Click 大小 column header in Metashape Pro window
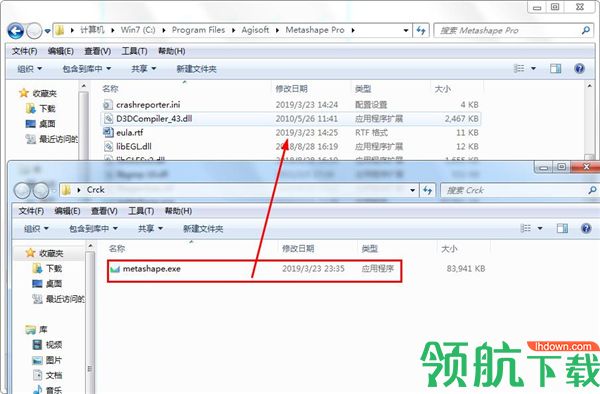The width and height of the screenshot is (600, 394). pos(443,89)
